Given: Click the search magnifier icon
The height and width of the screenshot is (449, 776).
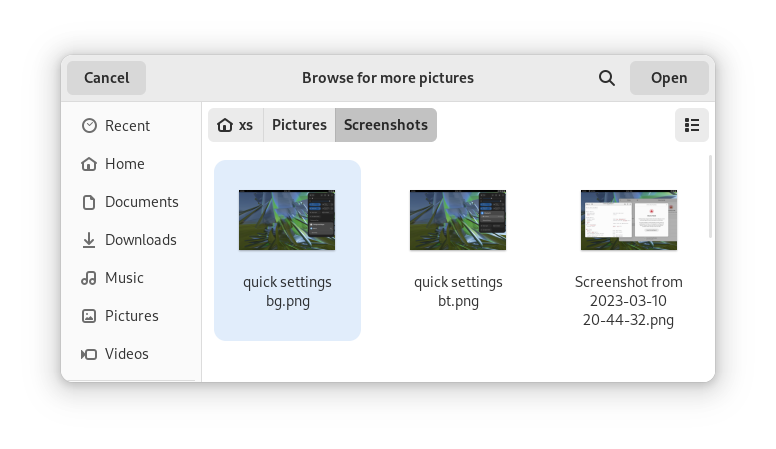Looking at the screenshot, I should tap(606, 78).
